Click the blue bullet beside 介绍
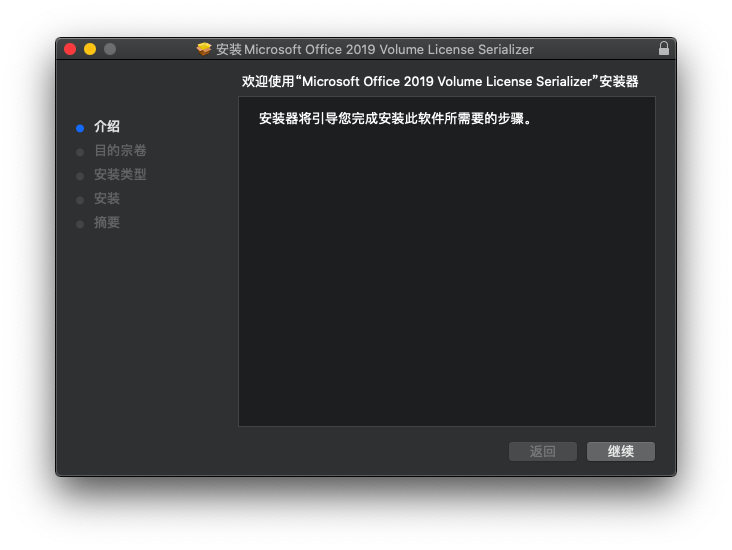 pyautogui.click(x=80, y=128)
